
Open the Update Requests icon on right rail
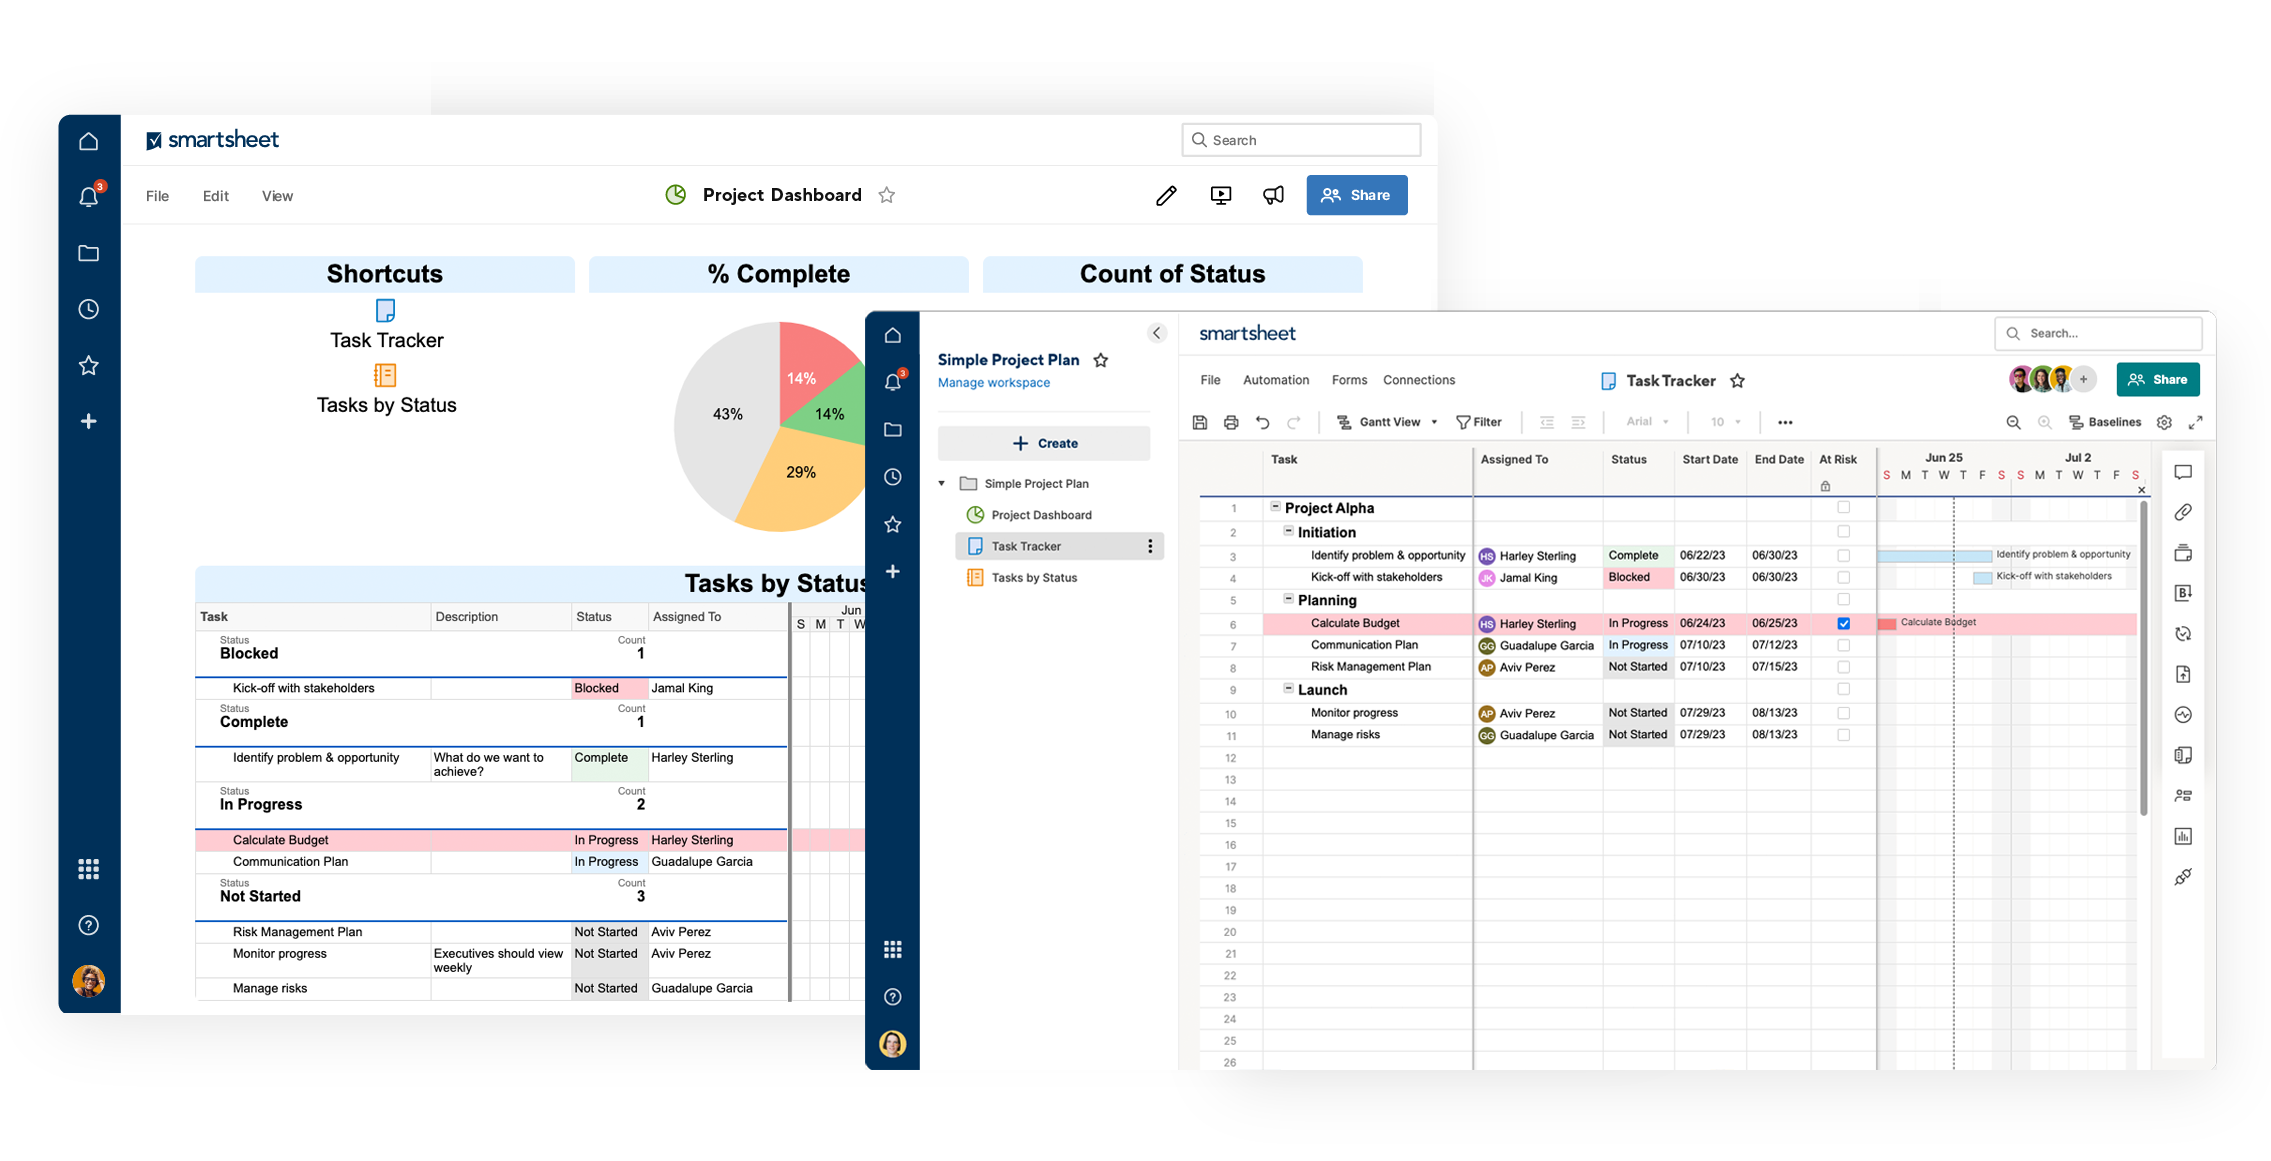2183,634
